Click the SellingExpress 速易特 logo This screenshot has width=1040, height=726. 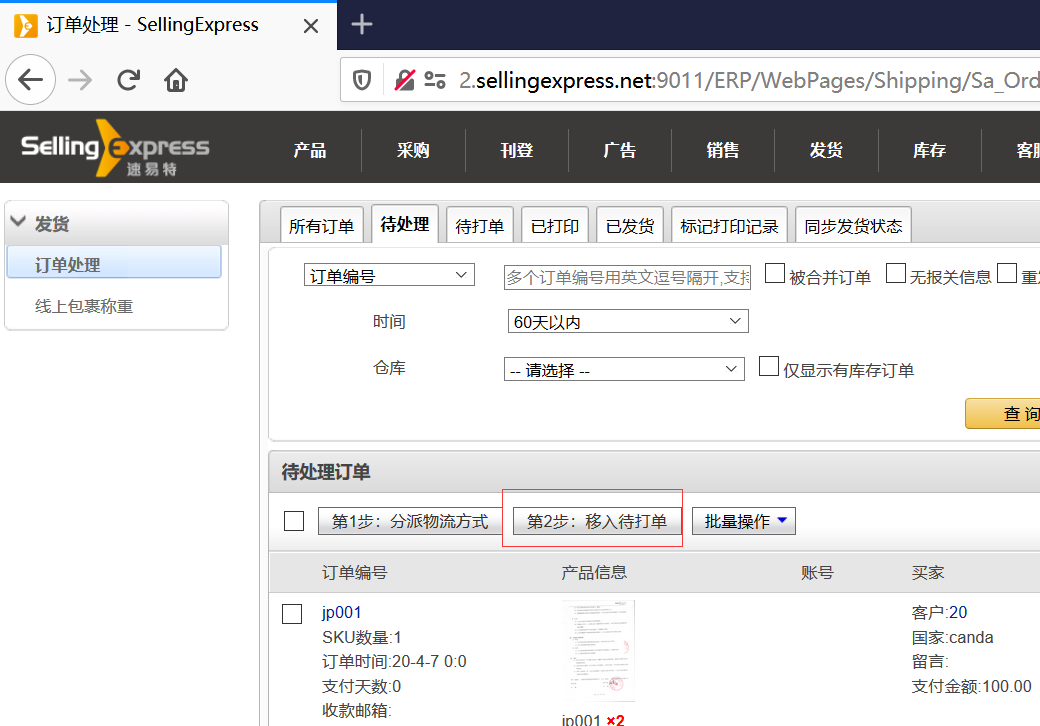tap(115, 148)
